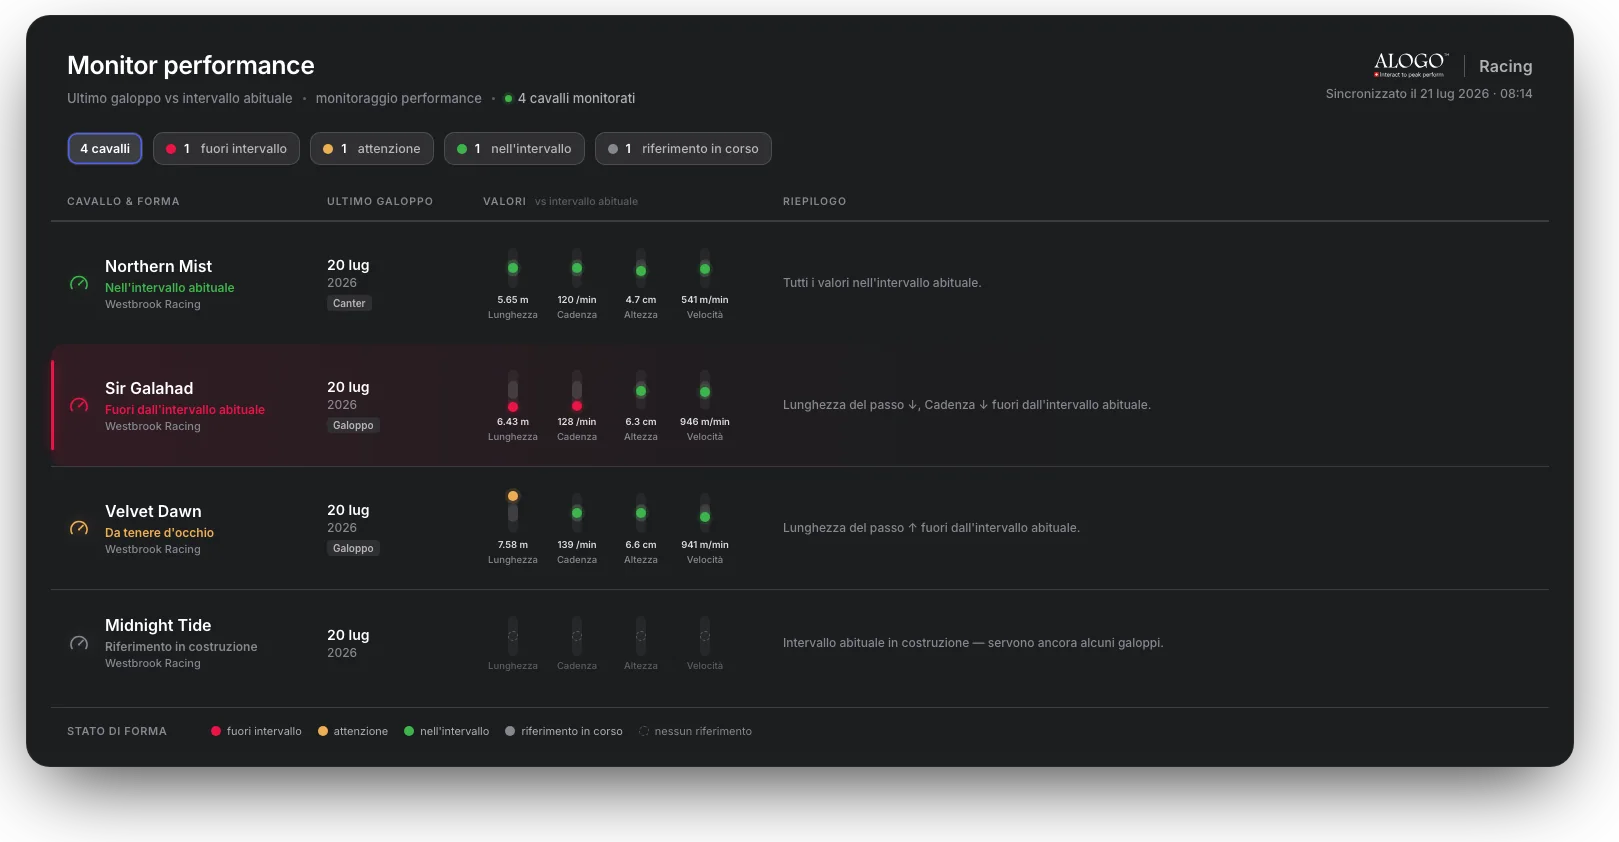Click the "20 lug" date for Midnight Tide

click(348, 635)
